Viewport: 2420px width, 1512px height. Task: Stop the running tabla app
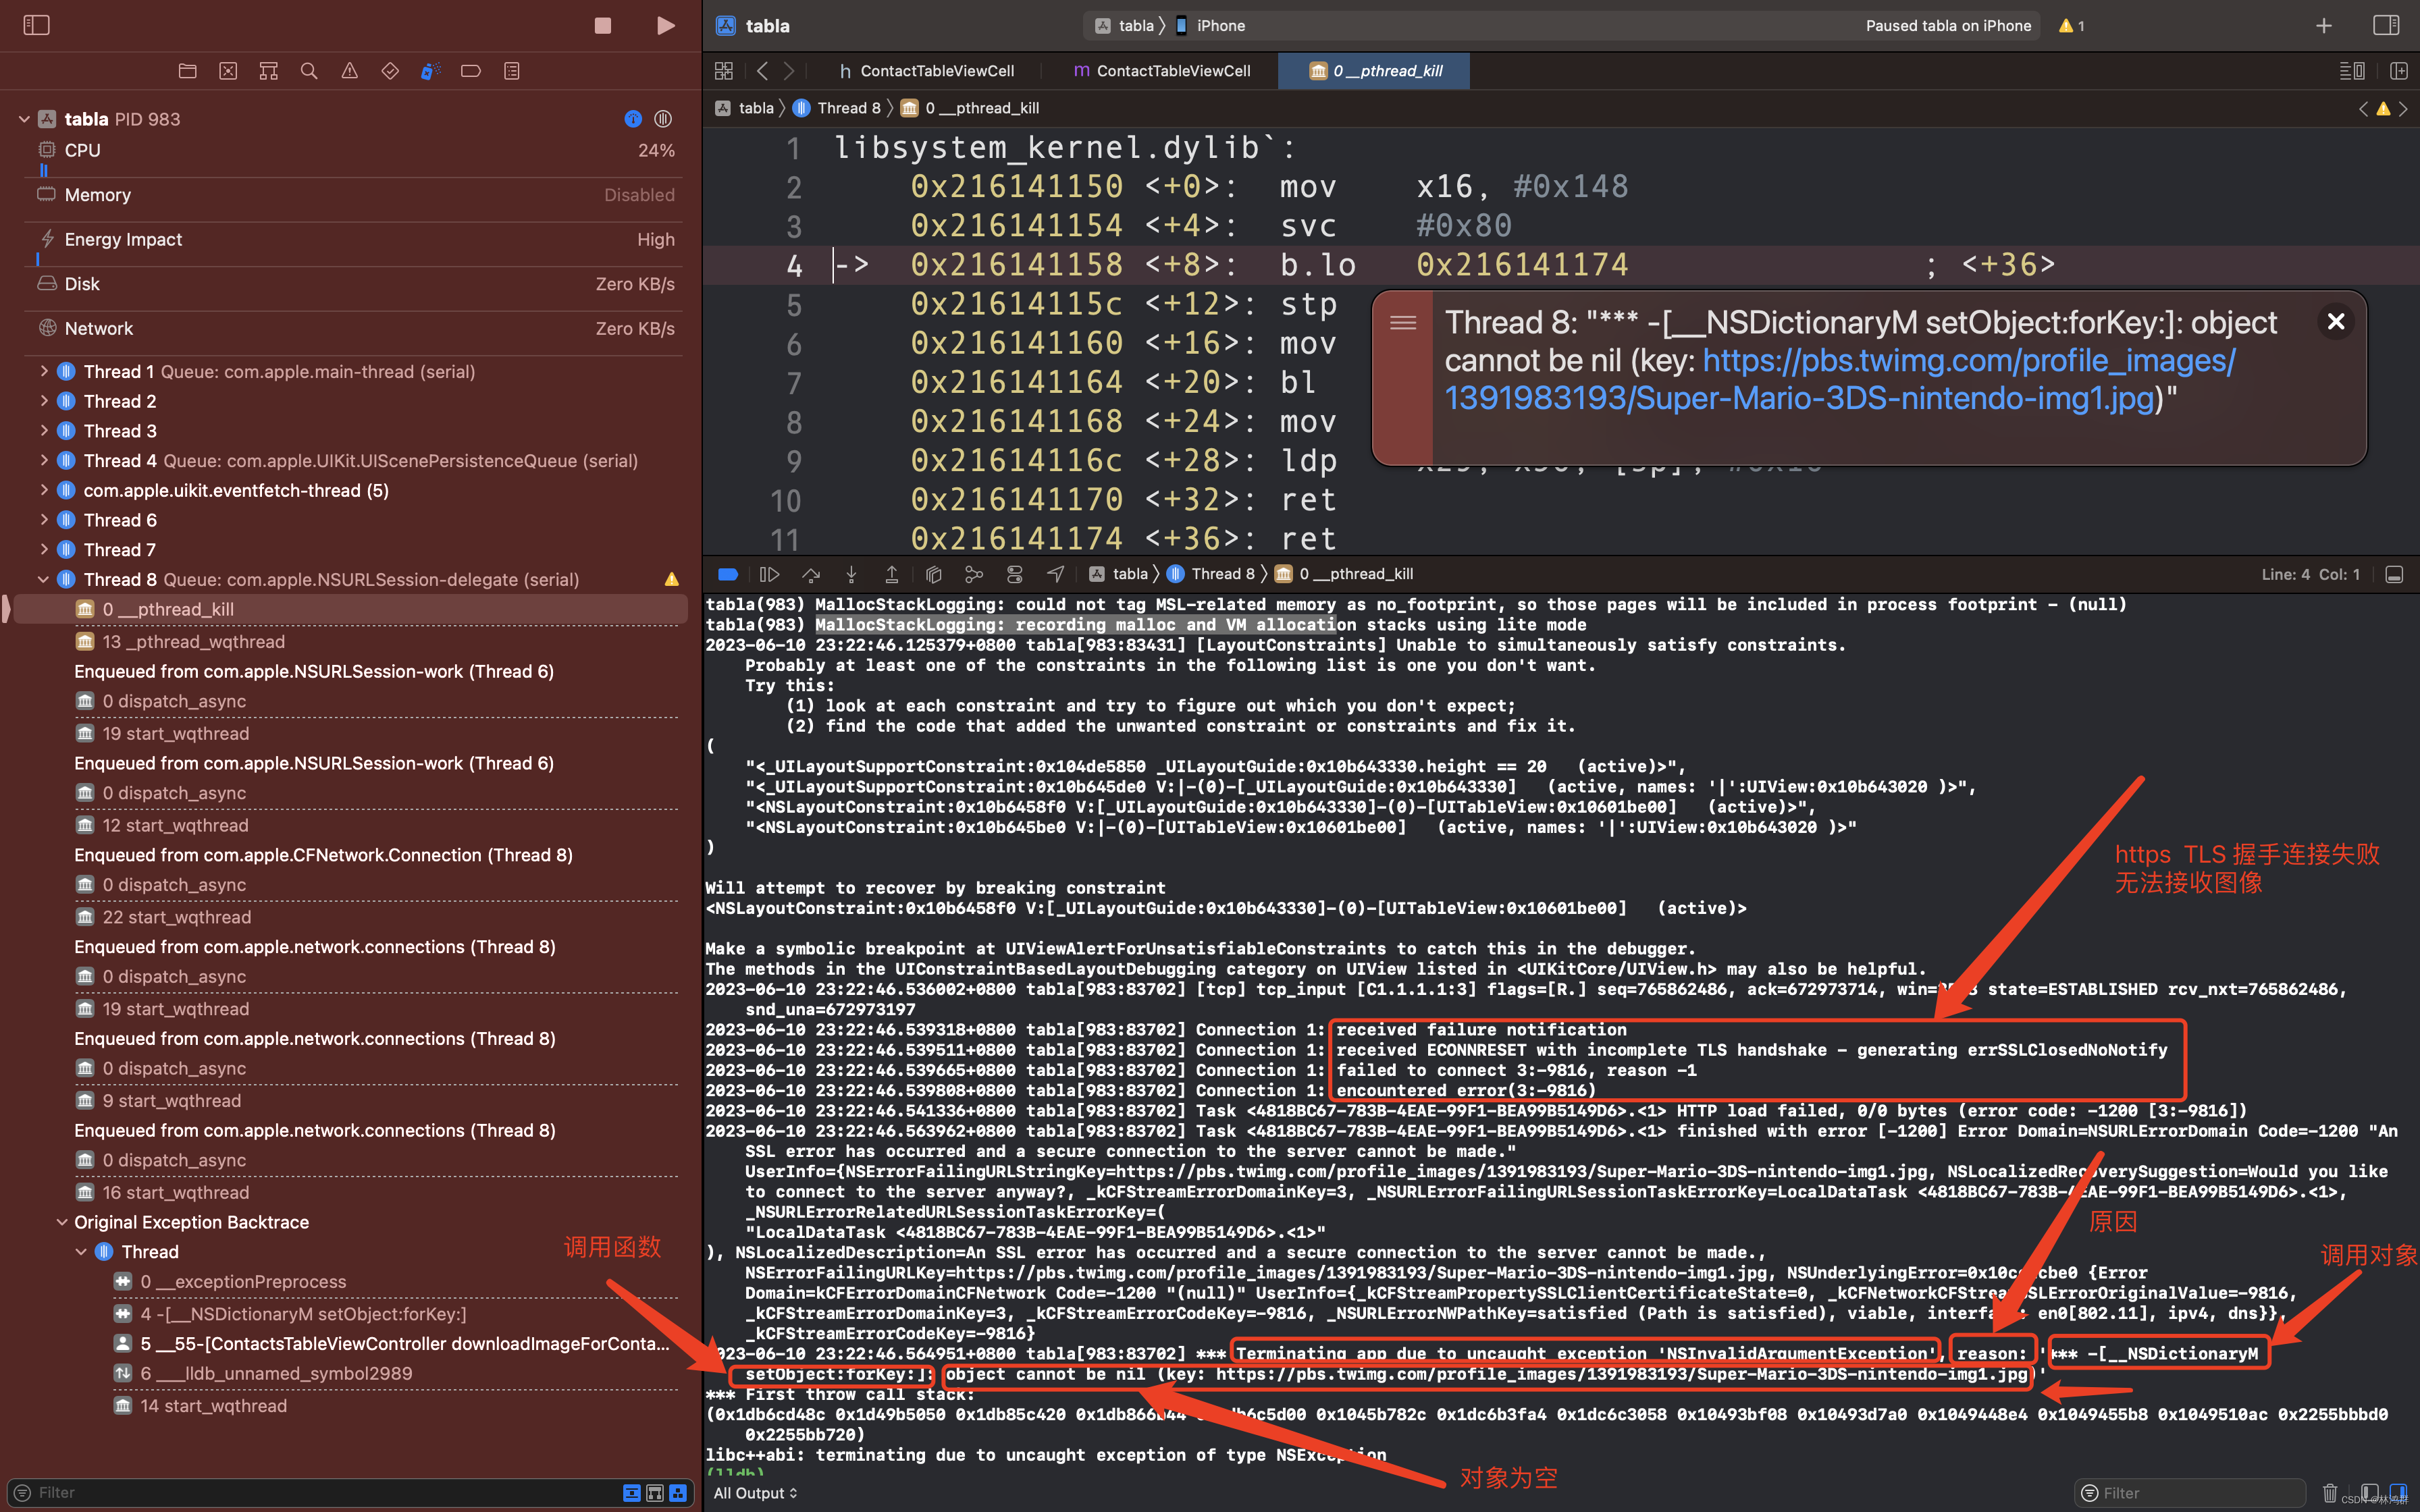click(x=602, y=25)
